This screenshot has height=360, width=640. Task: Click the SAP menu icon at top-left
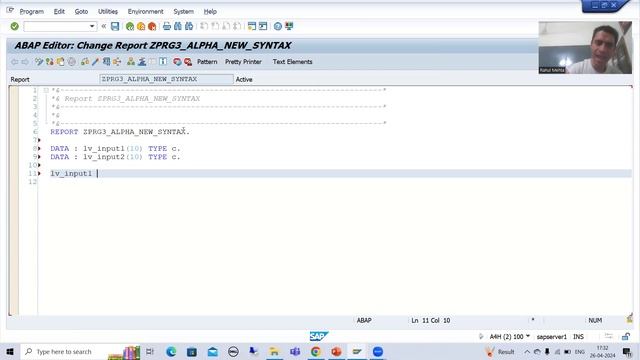tap(10, 10)
